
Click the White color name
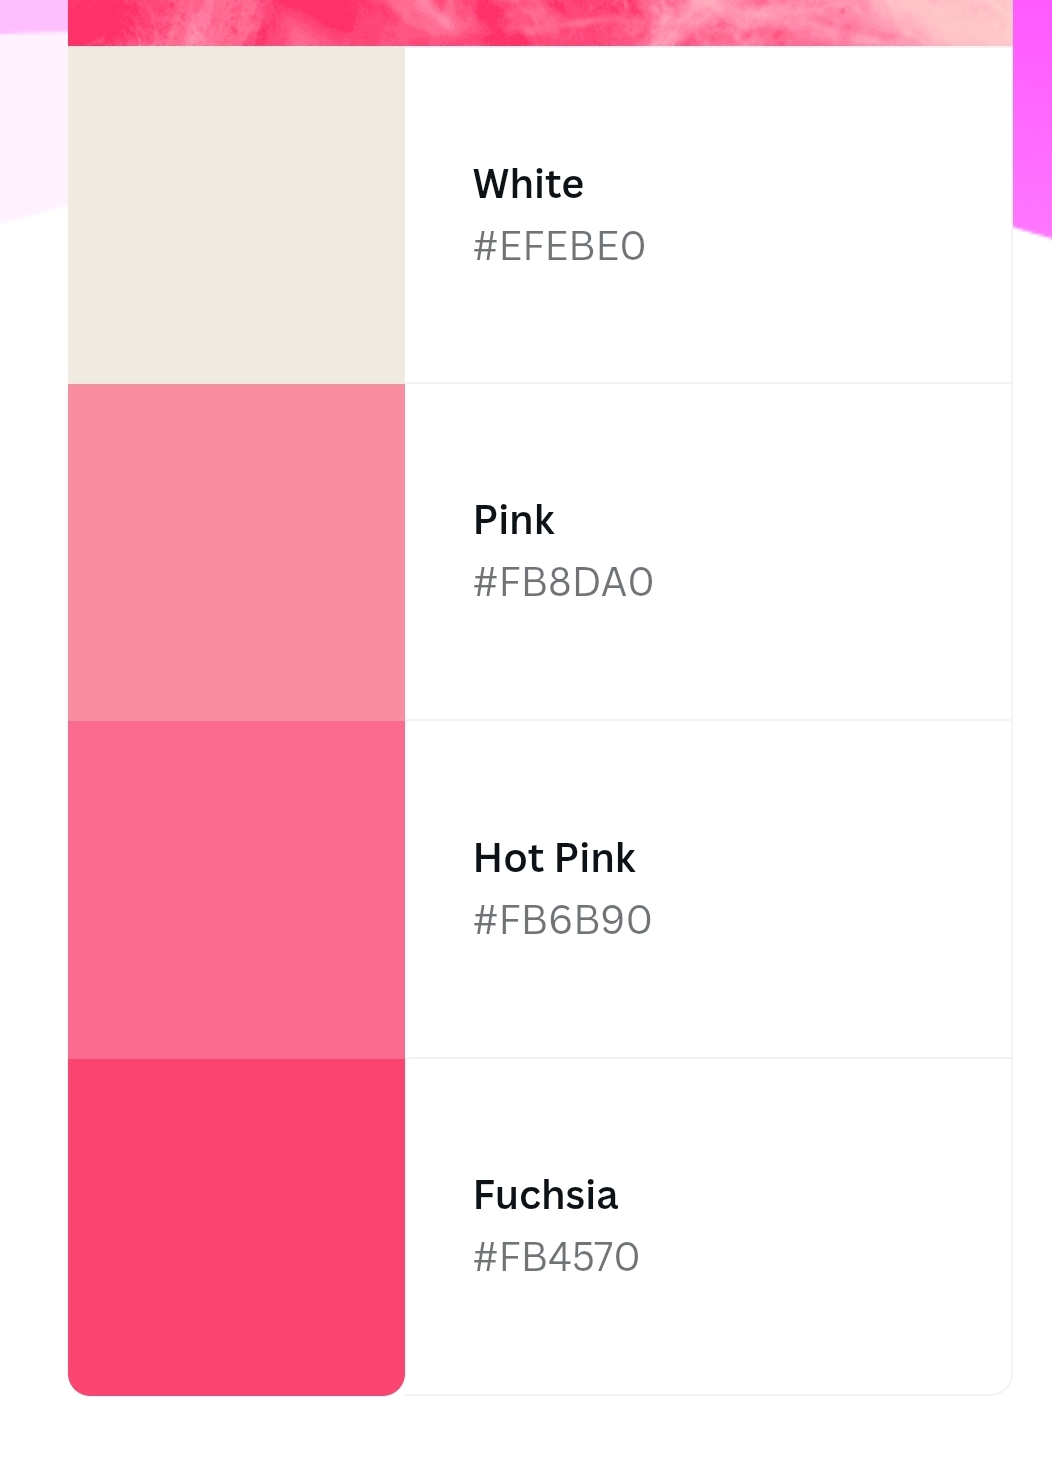pos(528,184)
